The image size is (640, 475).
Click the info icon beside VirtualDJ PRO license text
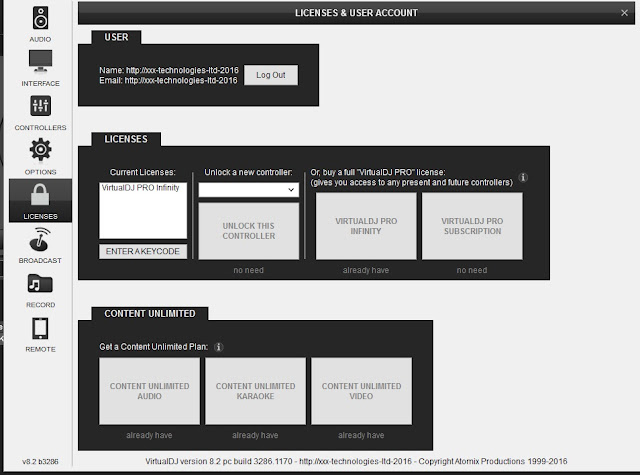click(x=523, y=178)
